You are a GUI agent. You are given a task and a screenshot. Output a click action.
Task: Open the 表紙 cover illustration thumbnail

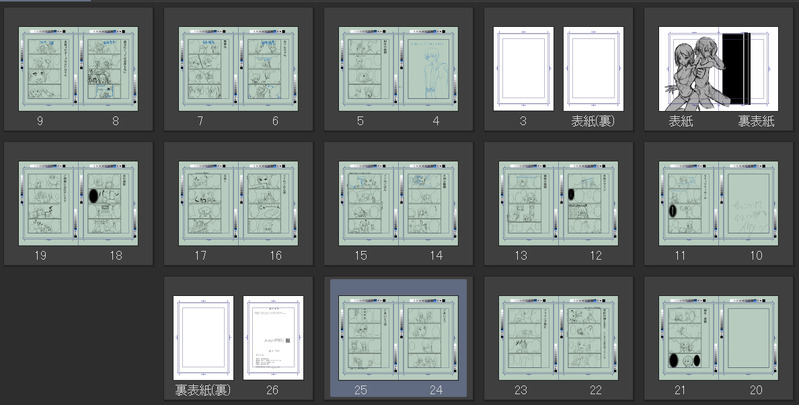click(688, 69)
